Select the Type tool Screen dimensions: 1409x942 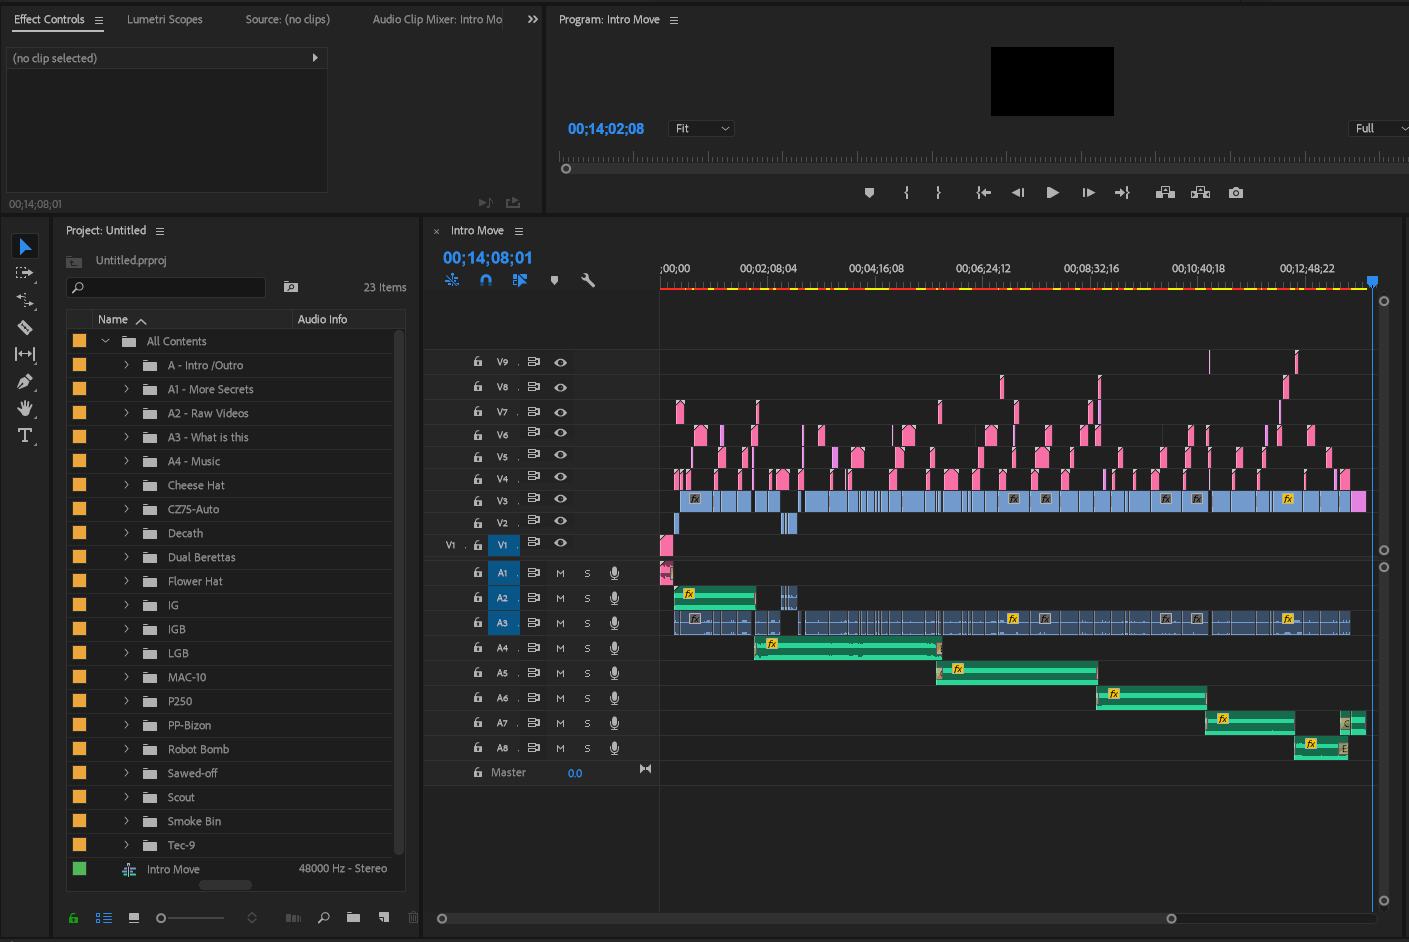tap(25, 435)
